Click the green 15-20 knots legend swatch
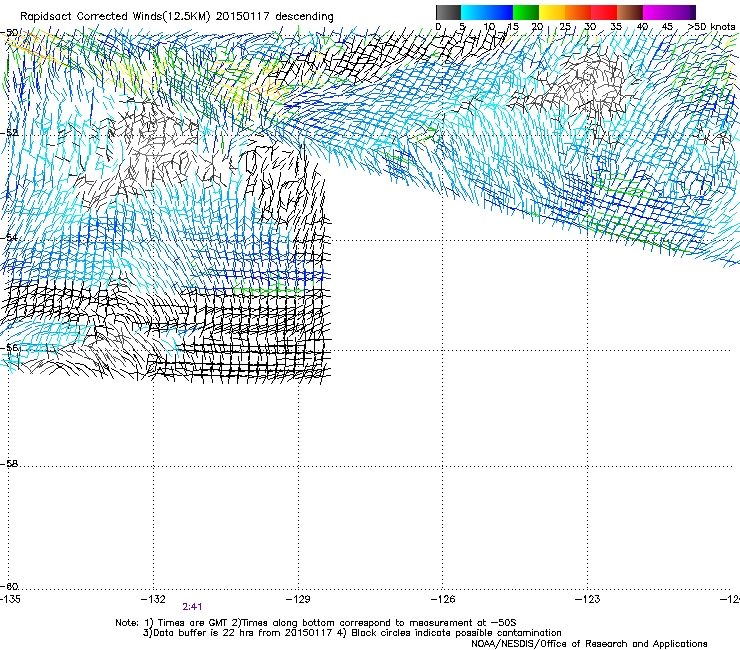Image resolution: width=740 pixels, height=650 pixels. click(x=526, y=12)
